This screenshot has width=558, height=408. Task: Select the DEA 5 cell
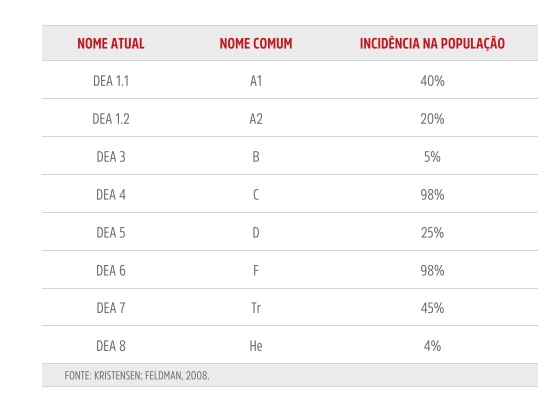pos(111,233)
